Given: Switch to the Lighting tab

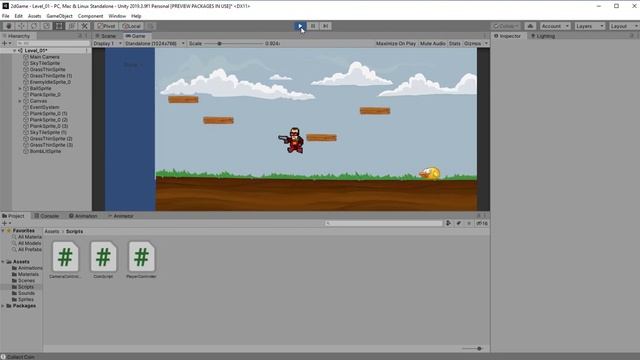Looking at the screenshot, I should pyautogui.click(x=543, y=36).
